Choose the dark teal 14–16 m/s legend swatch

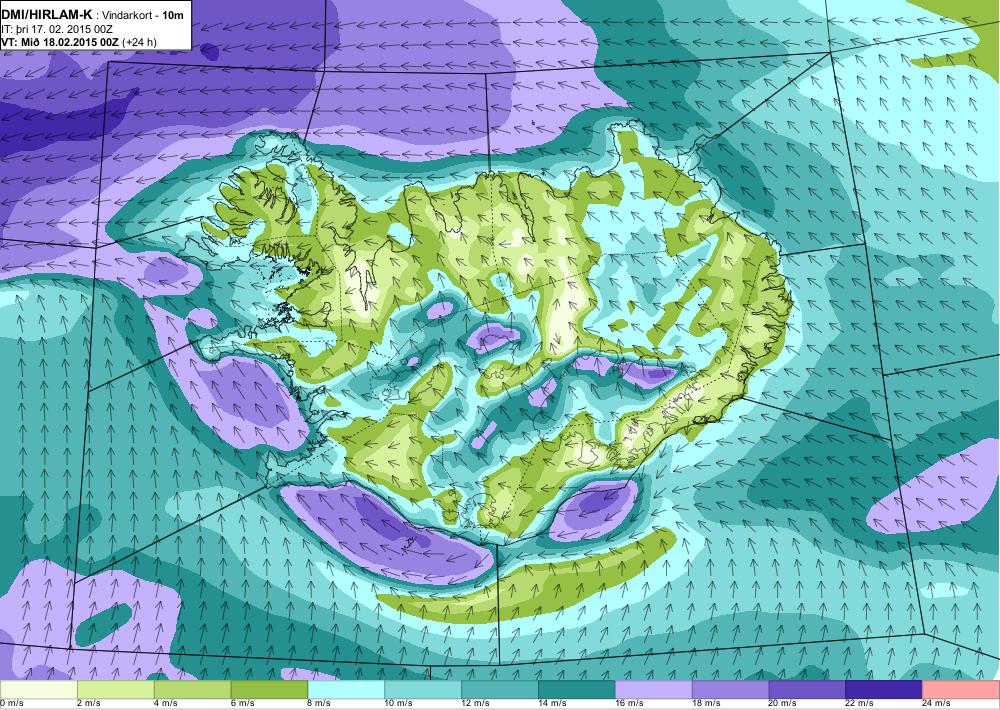577,690
